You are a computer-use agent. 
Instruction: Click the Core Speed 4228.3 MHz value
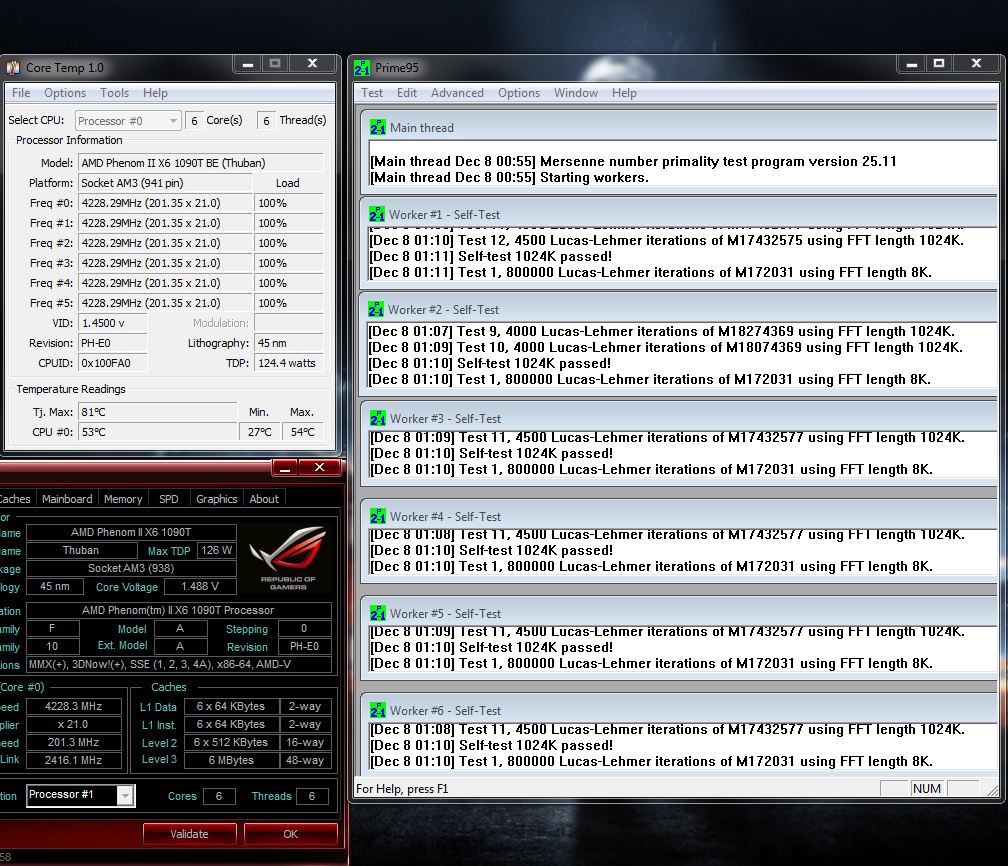point(73,706)
